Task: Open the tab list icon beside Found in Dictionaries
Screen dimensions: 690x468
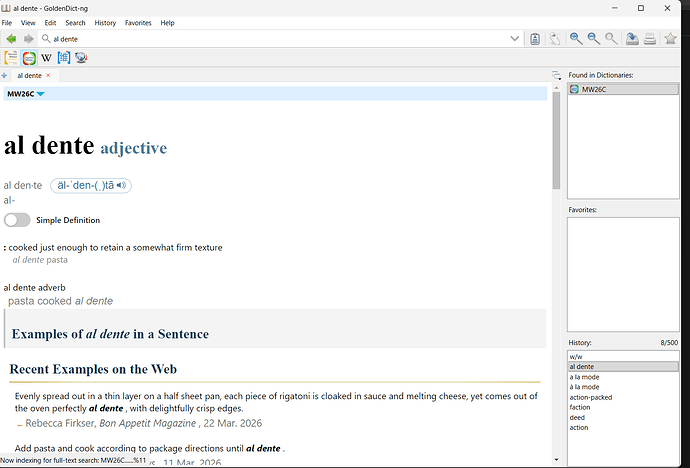Action: click(x=557, y=76)
